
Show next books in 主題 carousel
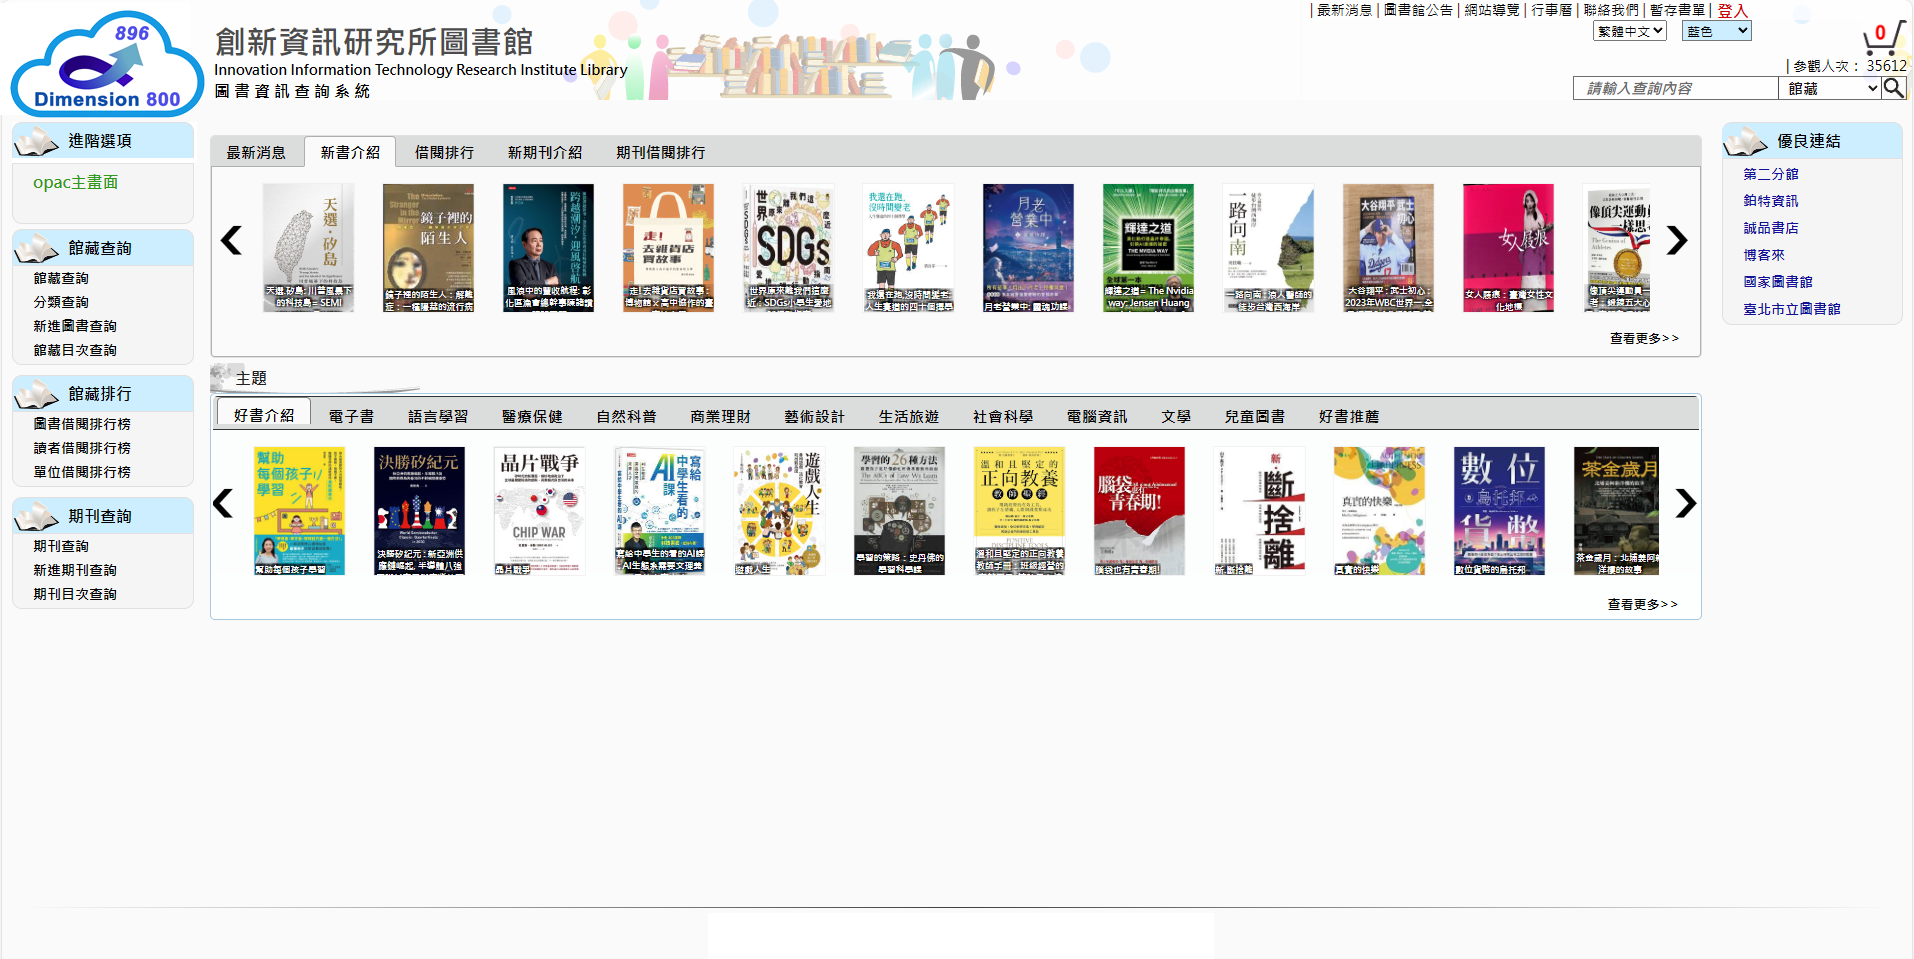(1685, 503)
